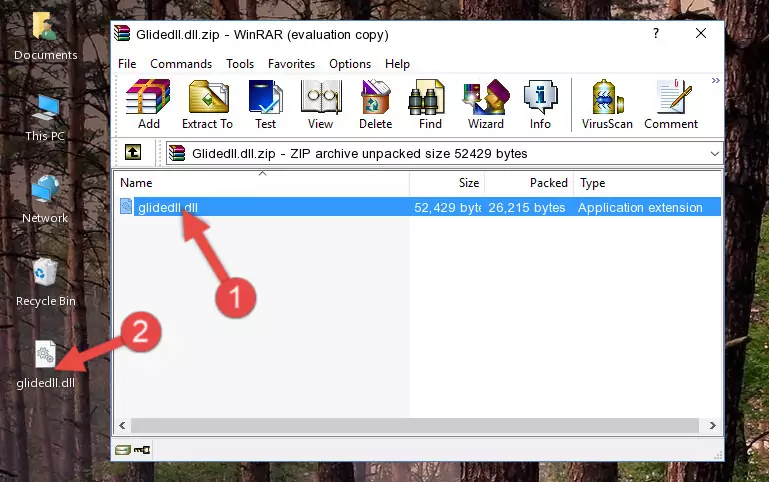The image size is (769, 482).
Task: Select the Documents desktop icon
Action: [x=46, y=37]
